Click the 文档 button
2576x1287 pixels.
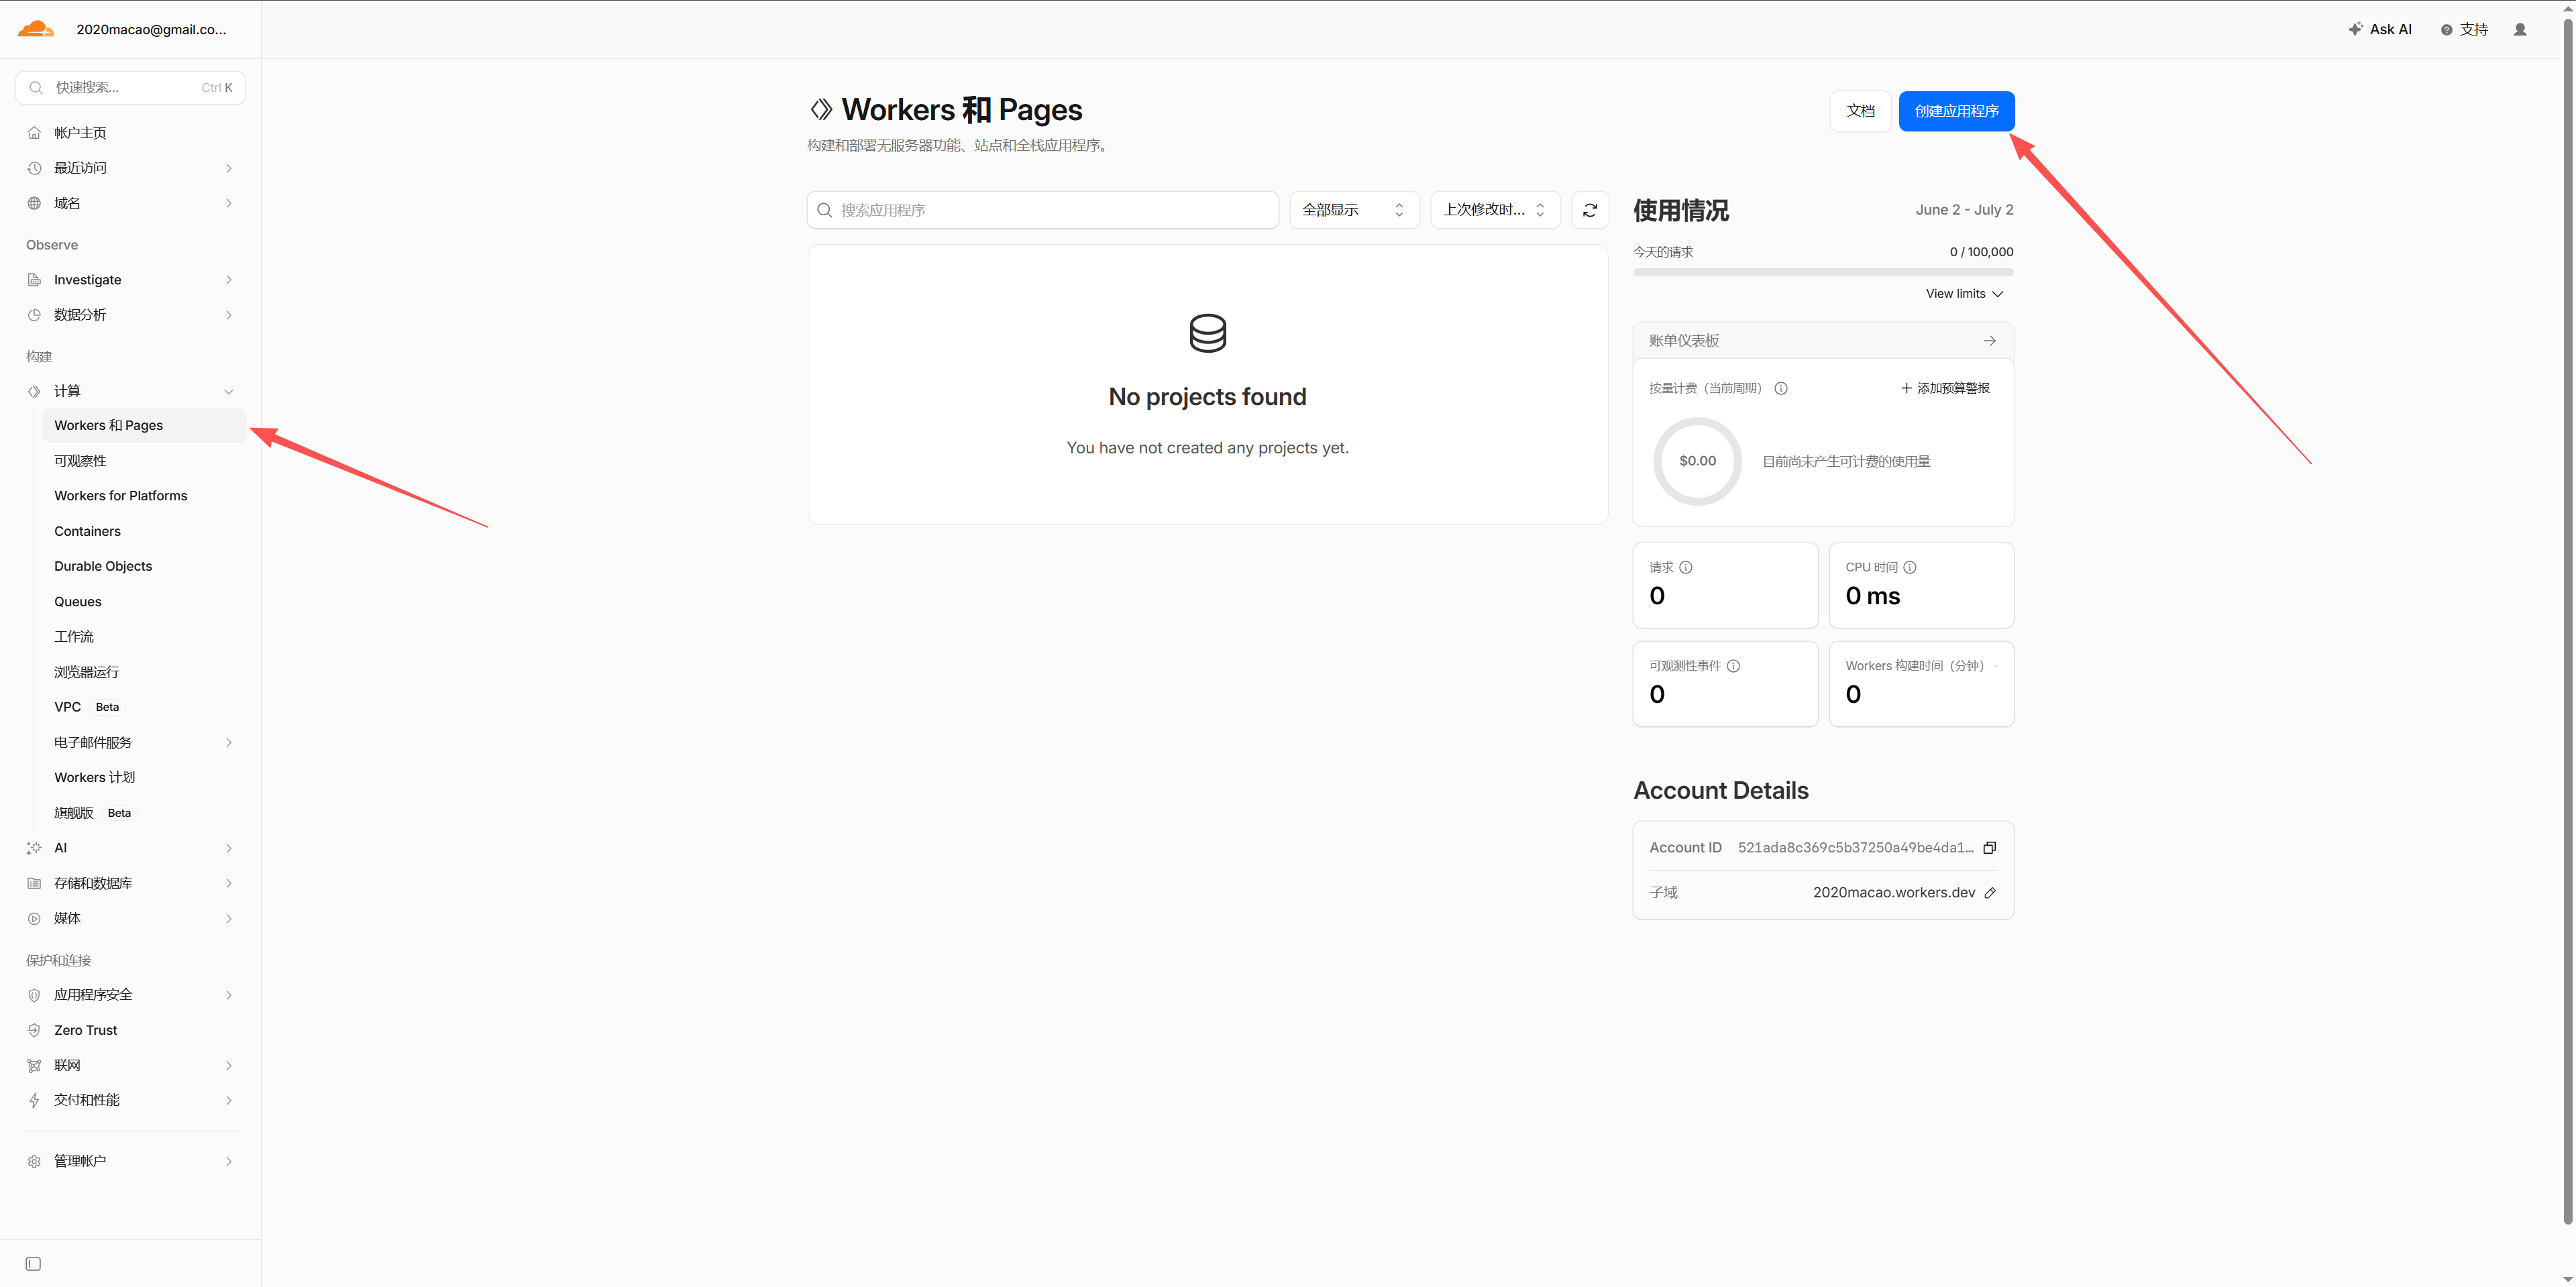(1860, 111)
